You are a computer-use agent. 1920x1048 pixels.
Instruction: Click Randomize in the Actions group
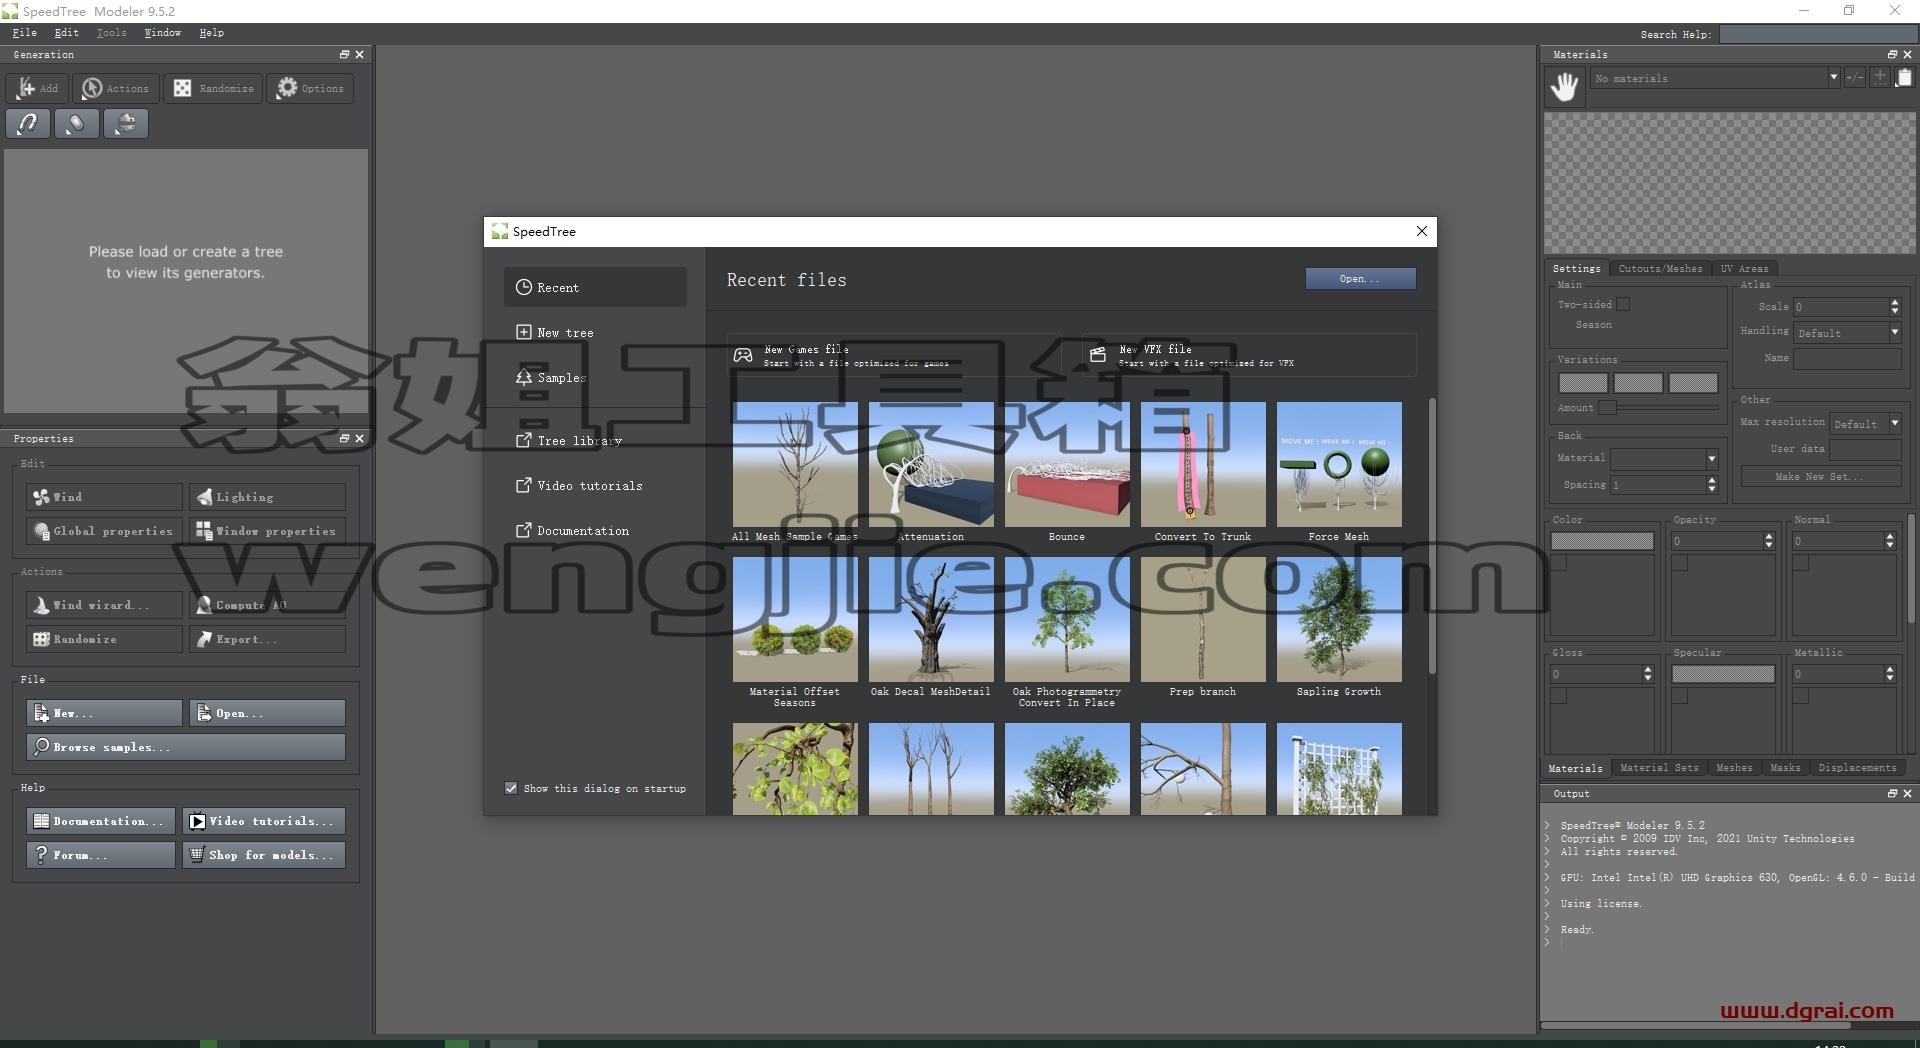pos(104,639)
